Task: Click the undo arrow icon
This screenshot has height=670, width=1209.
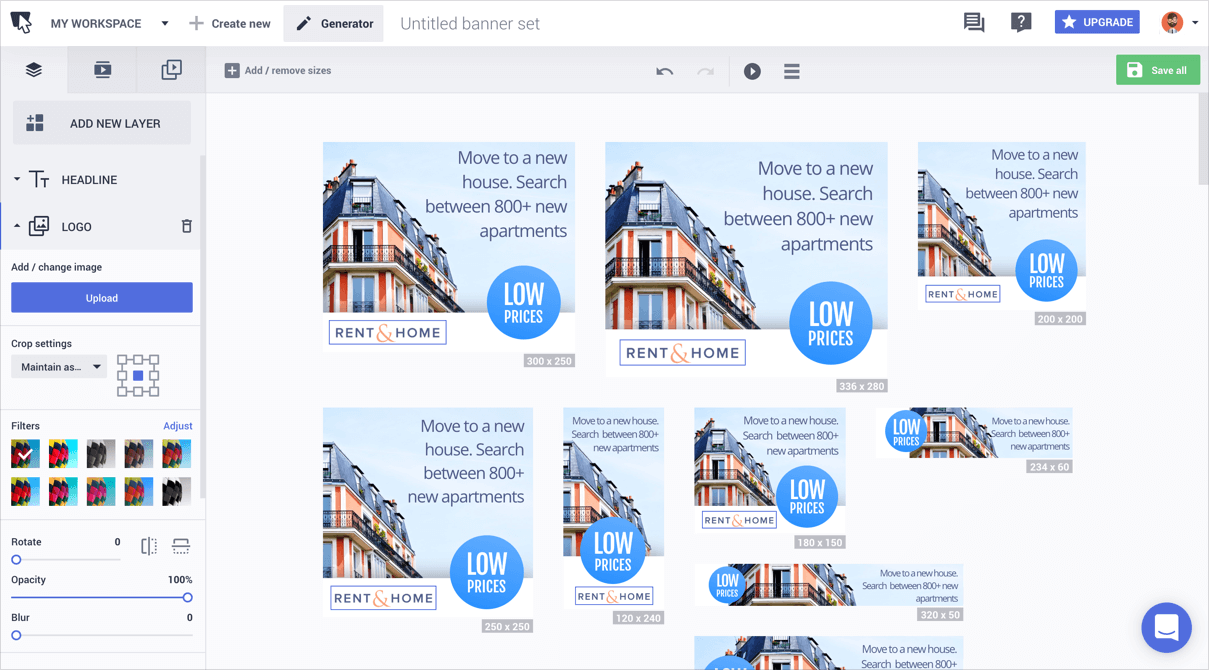Action: pyautogui.click(x=664, y=71)
